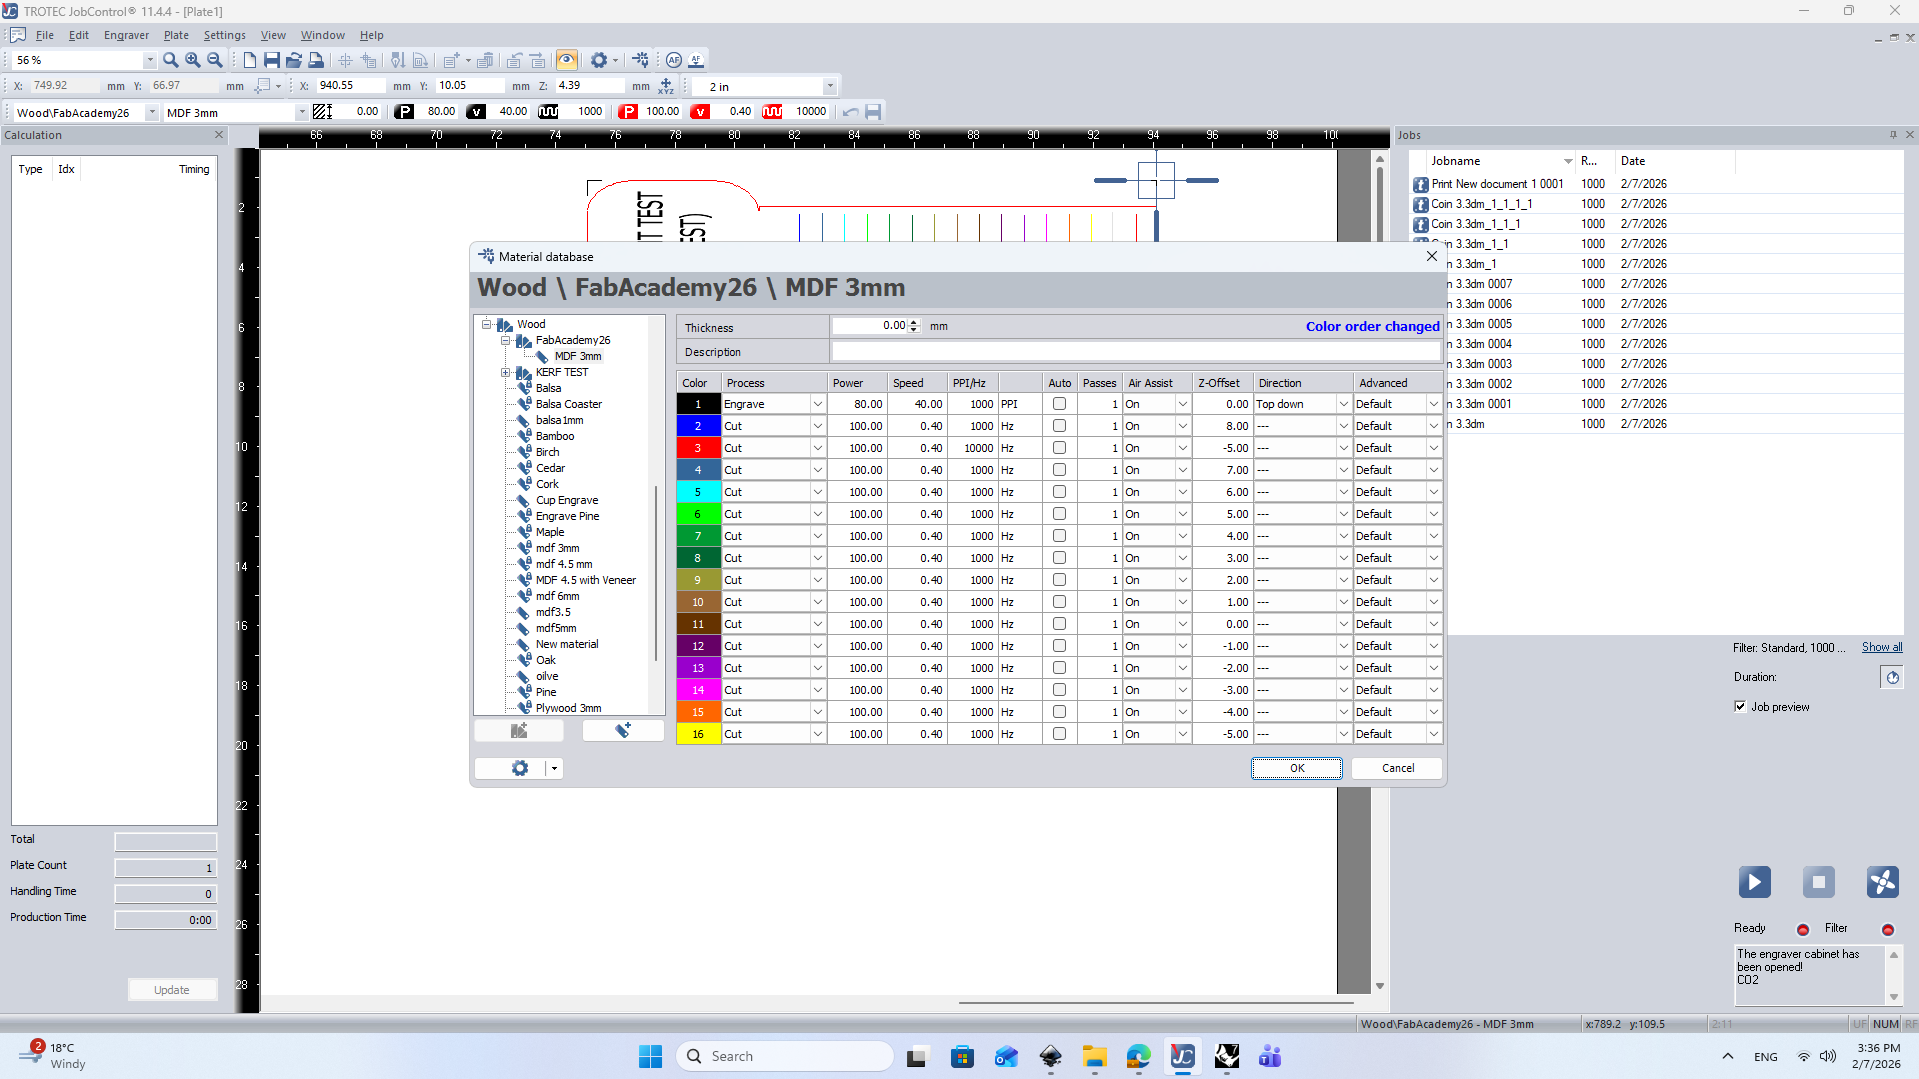Viewport: 1919px width, 1079px height.
Task: Switch to the Timing tab in Calculation panel
Action: (193, 168)
